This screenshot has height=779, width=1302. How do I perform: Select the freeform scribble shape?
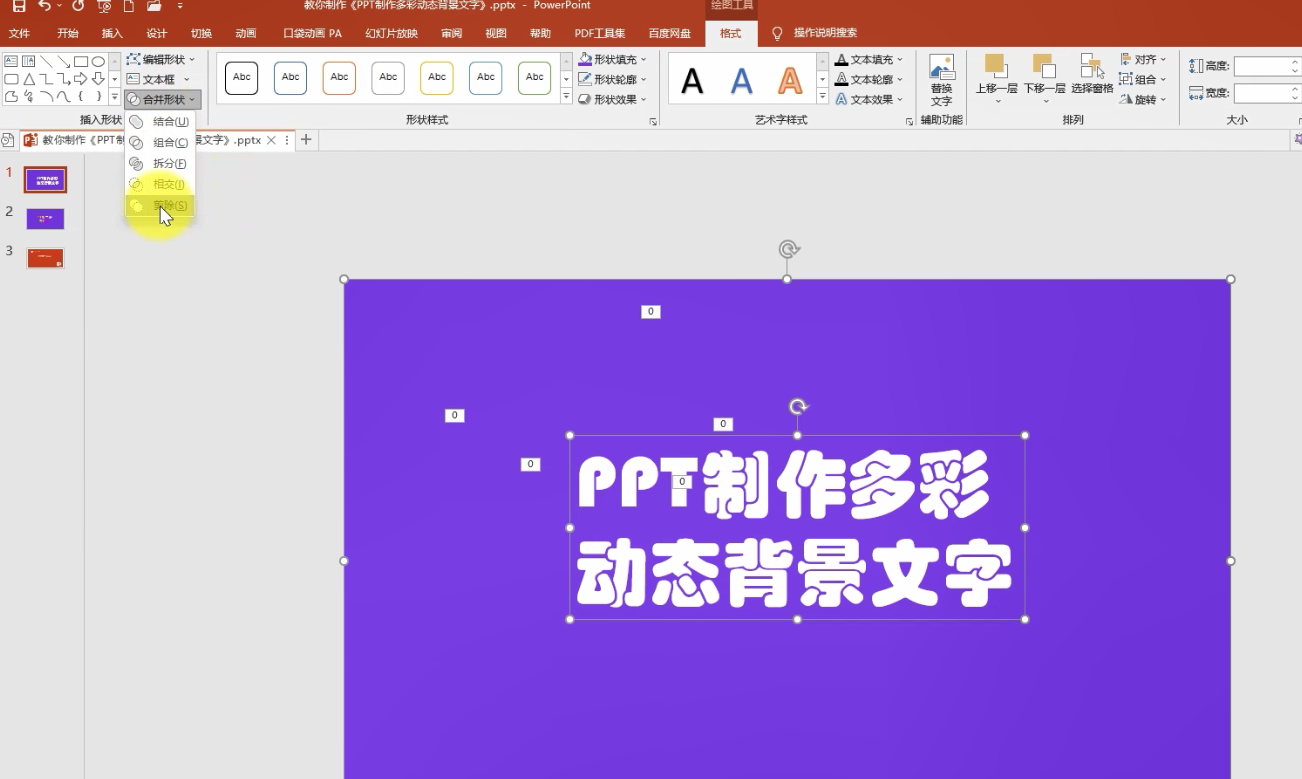tap(29, 97)
